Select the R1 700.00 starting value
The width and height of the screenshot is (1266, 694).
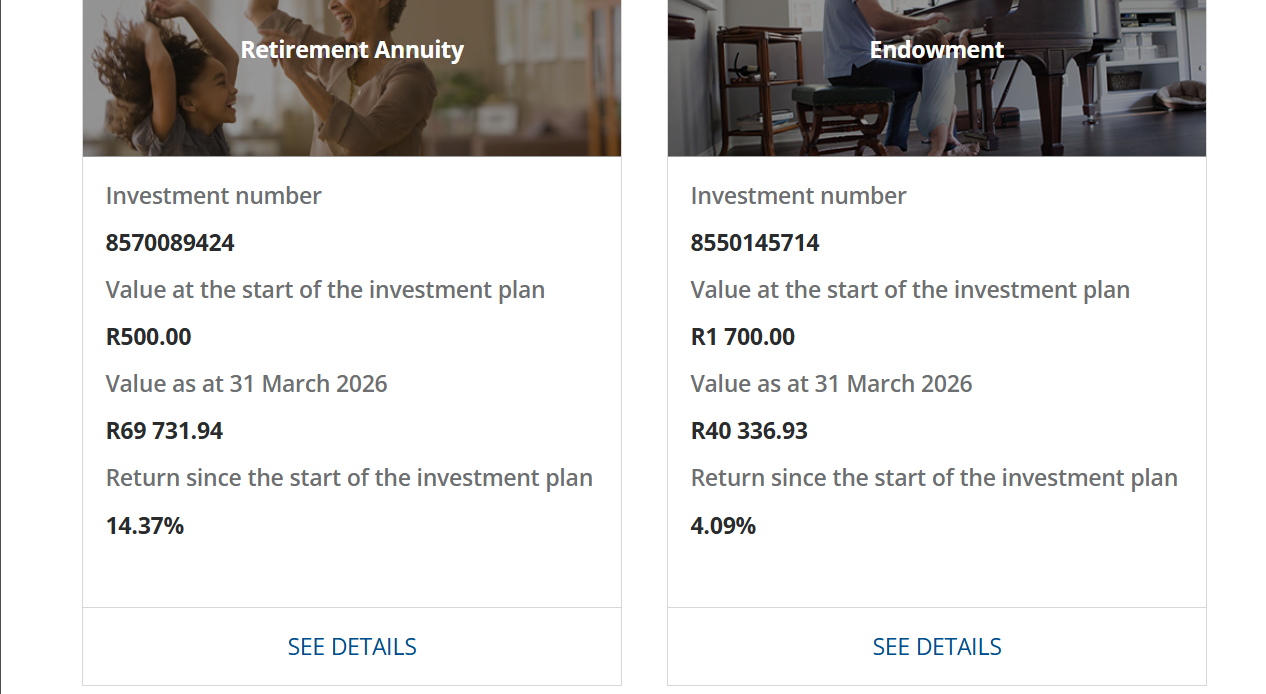743,337
